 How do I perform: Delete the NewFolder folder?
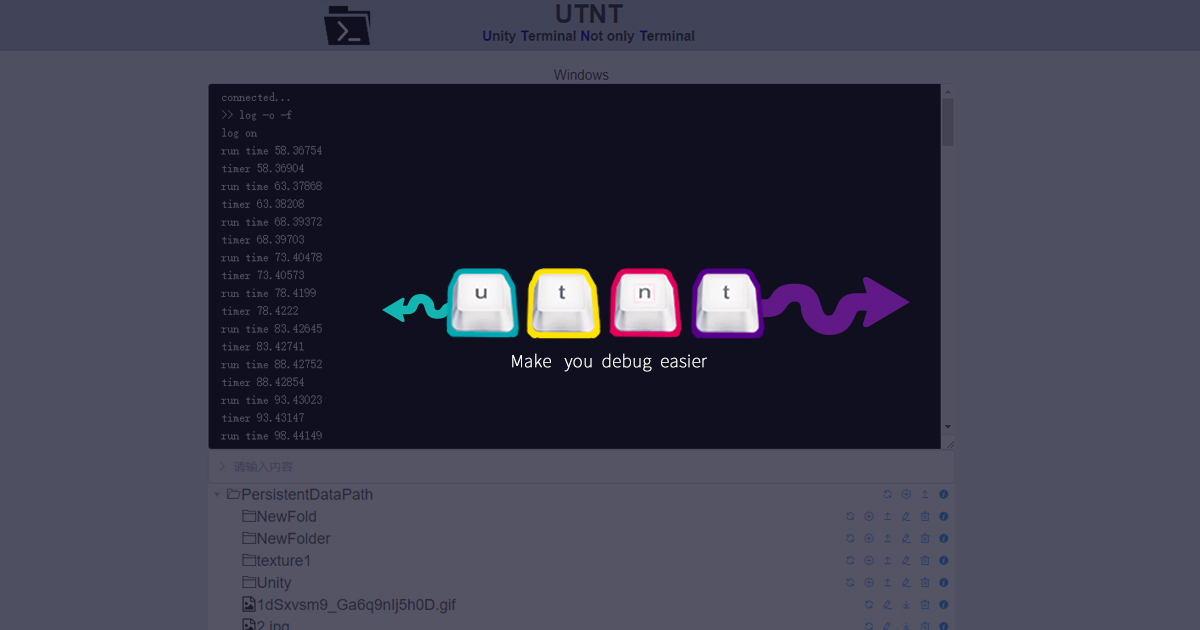(x=925, y=538)
